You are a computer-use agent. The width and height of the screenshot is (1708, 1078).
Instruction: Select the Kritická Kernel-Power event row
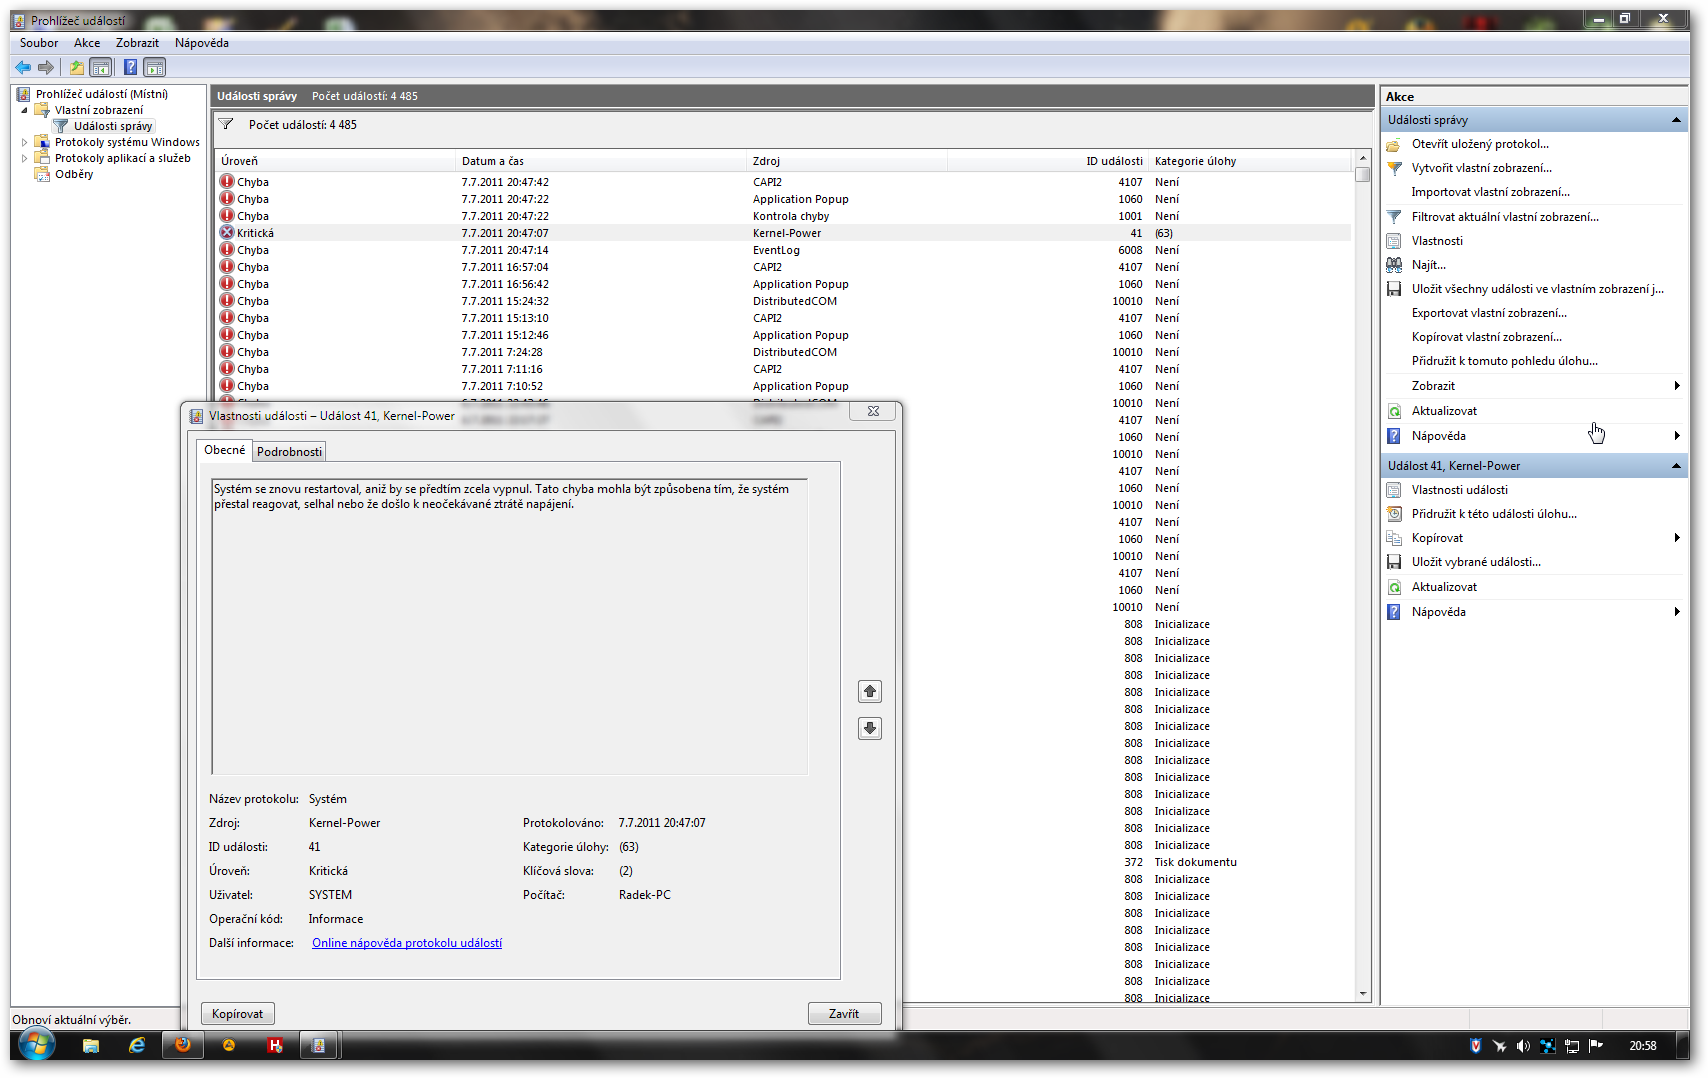pos(783,233)
